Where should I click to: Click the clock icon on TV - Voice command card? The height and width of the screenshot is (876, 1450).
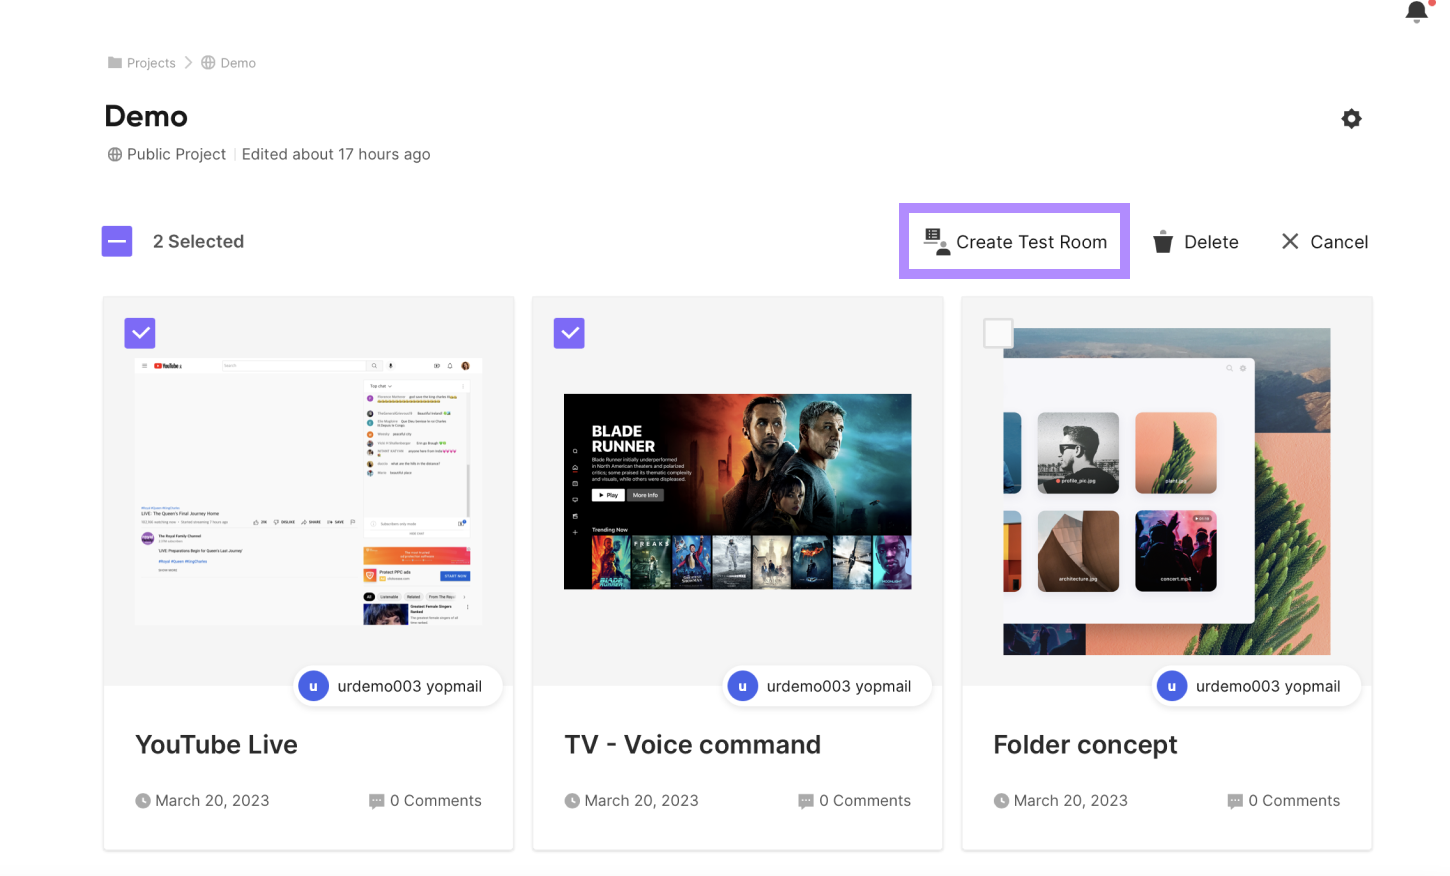572,801
